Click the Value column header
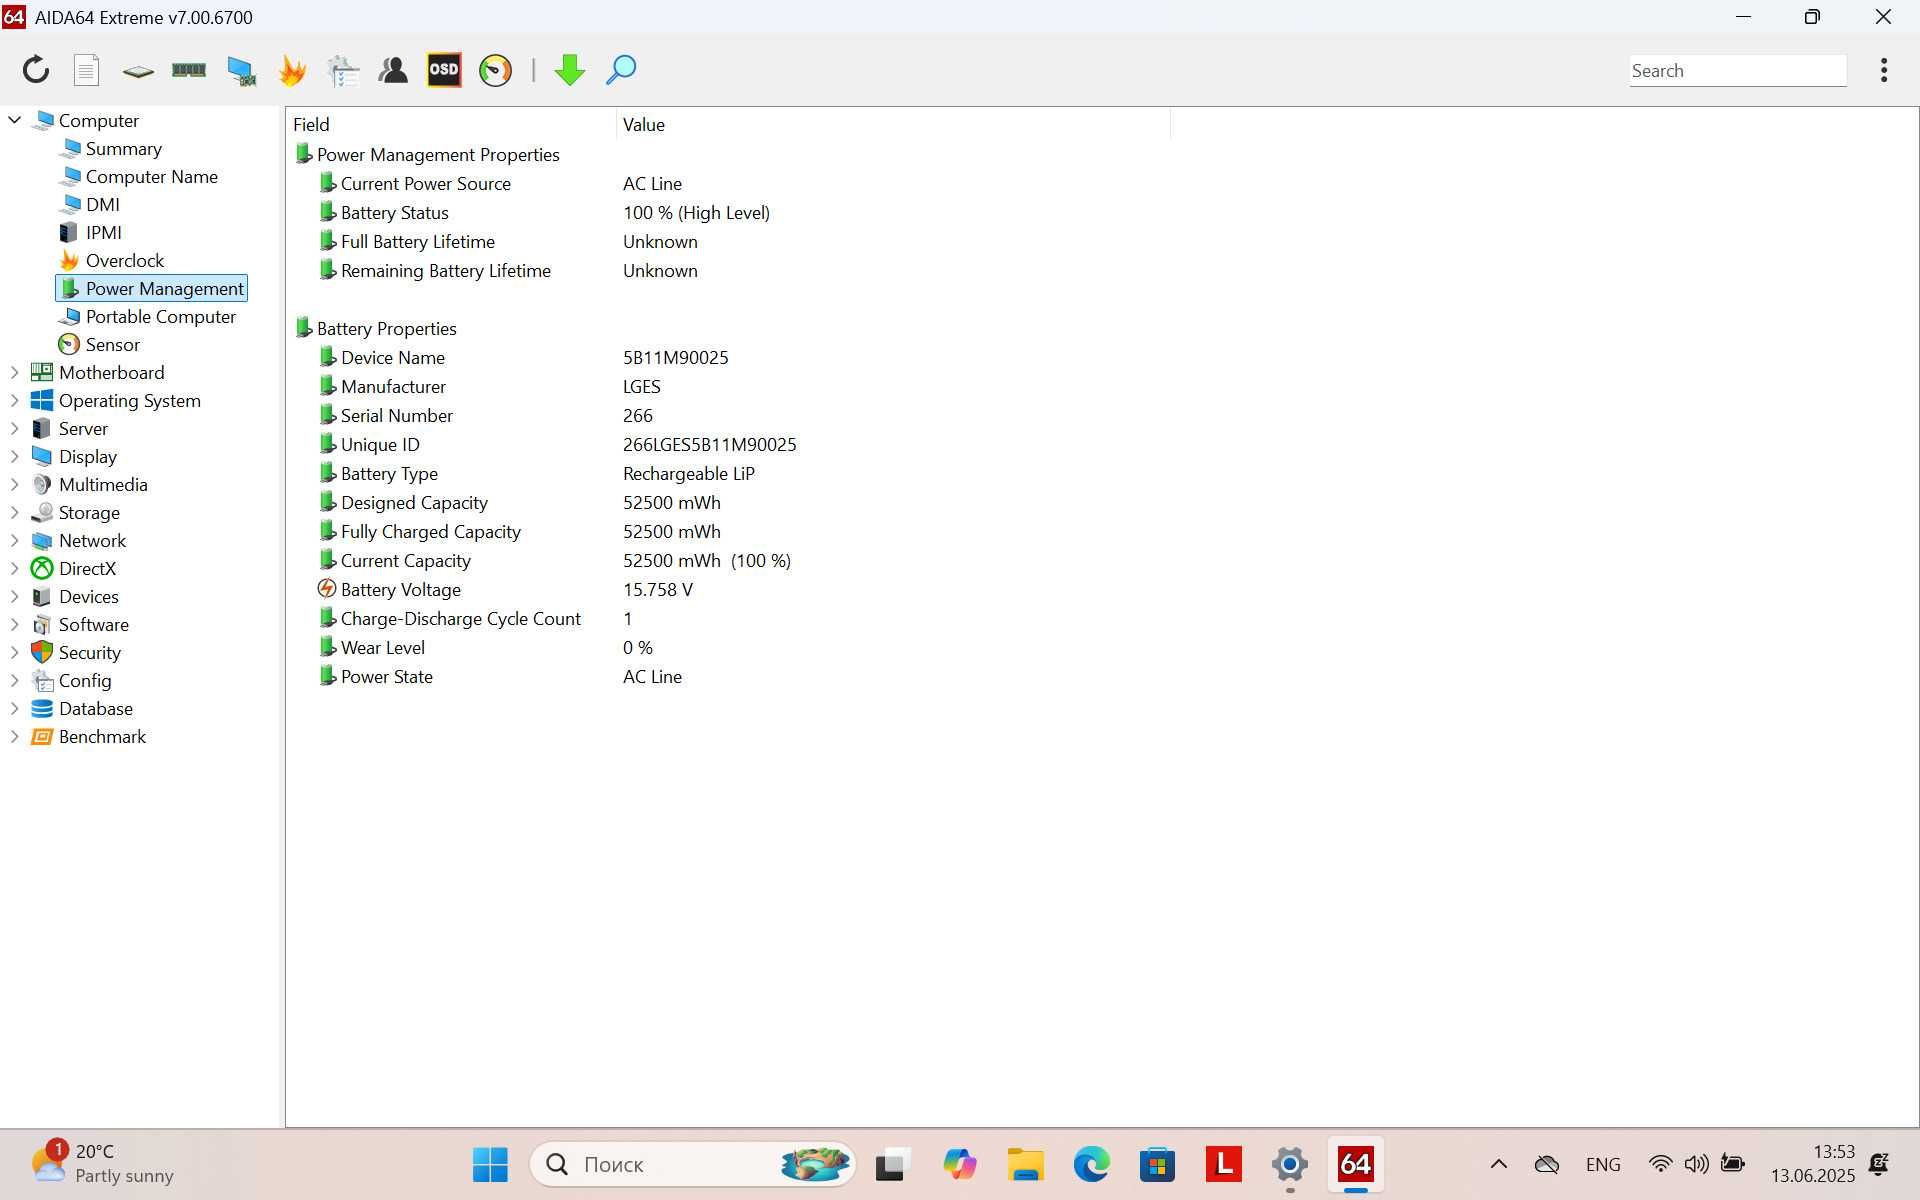The width and height of the screenshot is (1920, 1200). pos(893,124)
